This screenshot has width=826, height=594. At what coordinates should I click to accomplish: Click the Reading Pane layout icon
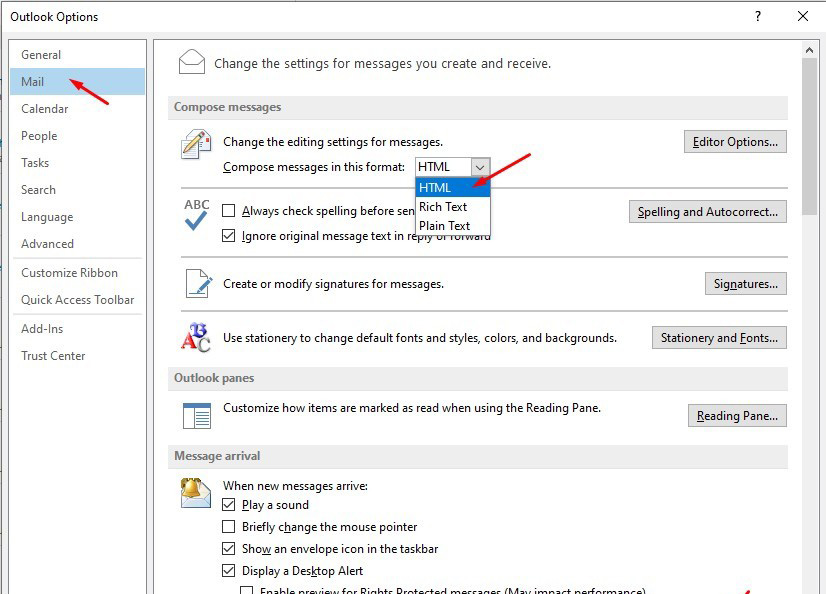click(196, 416)
